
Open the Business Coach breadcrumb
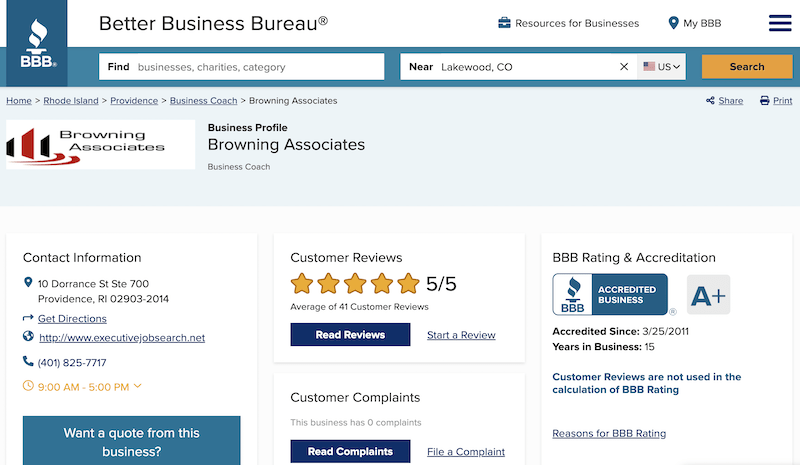[x=204, y=101]
